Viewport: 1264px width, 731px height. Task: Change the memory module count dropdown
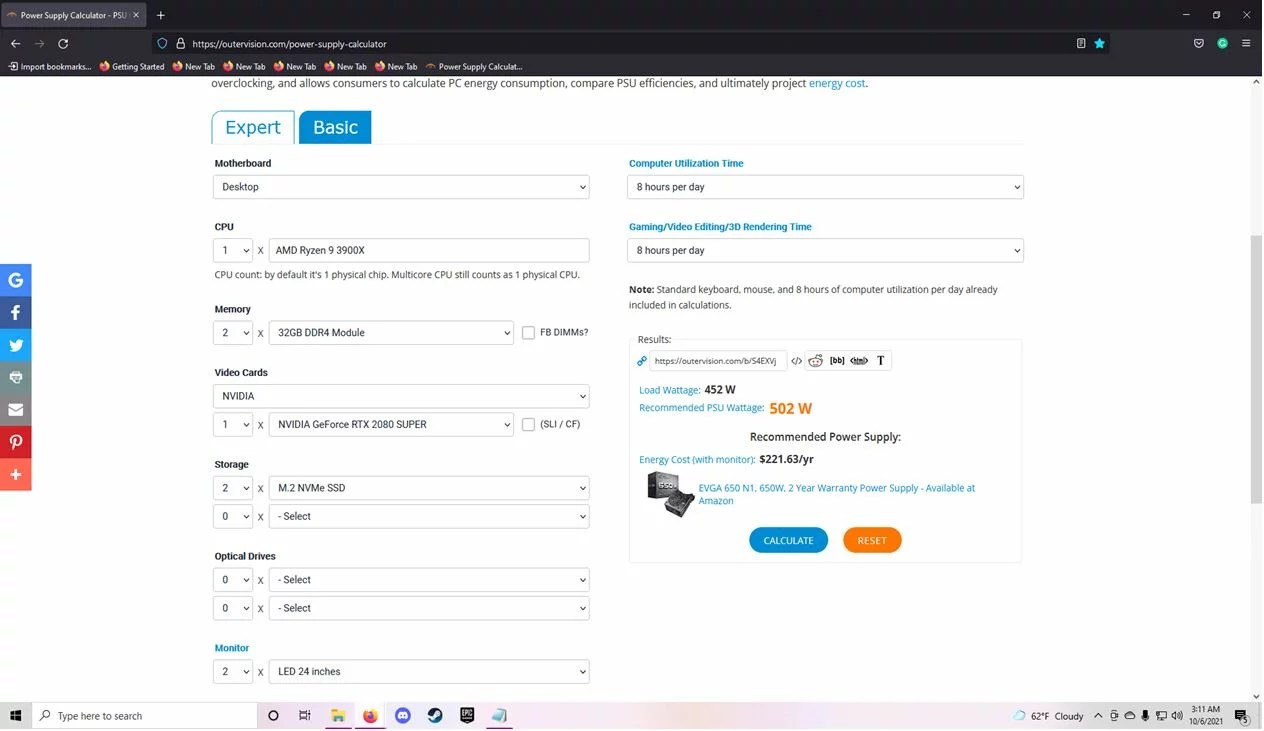pos(233,333)
